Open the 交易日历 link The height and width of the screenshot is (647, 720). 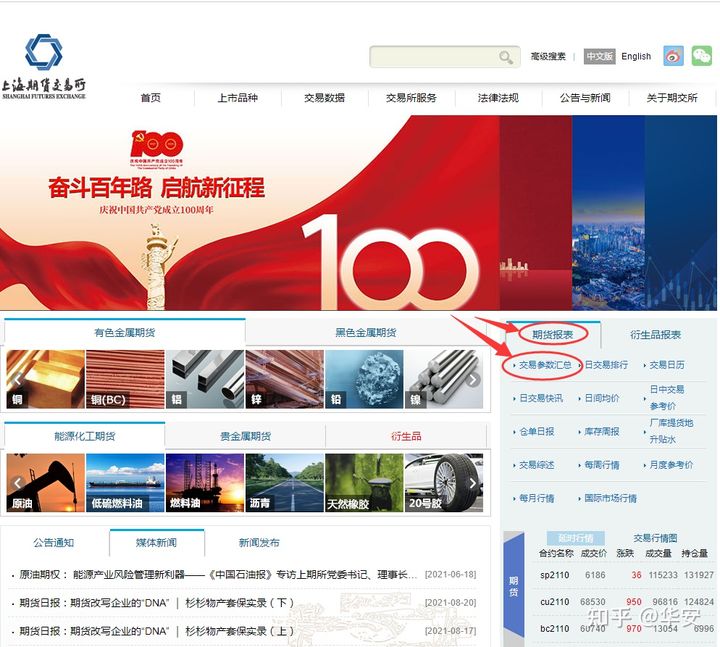[667, 365]
